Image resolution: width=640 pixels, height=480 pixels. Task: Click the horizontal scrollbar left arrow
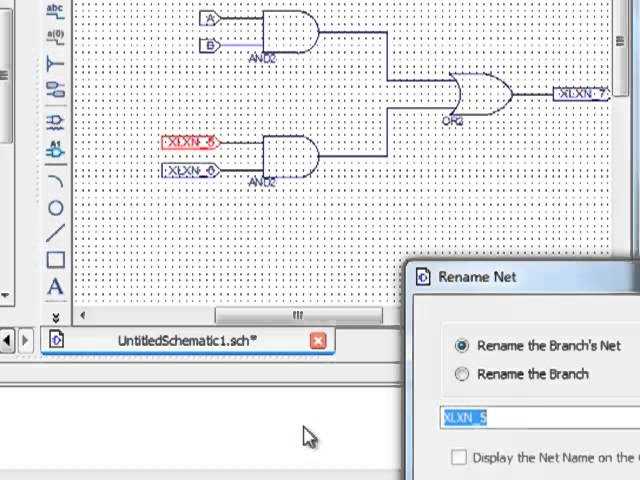[x=83, y=315]
